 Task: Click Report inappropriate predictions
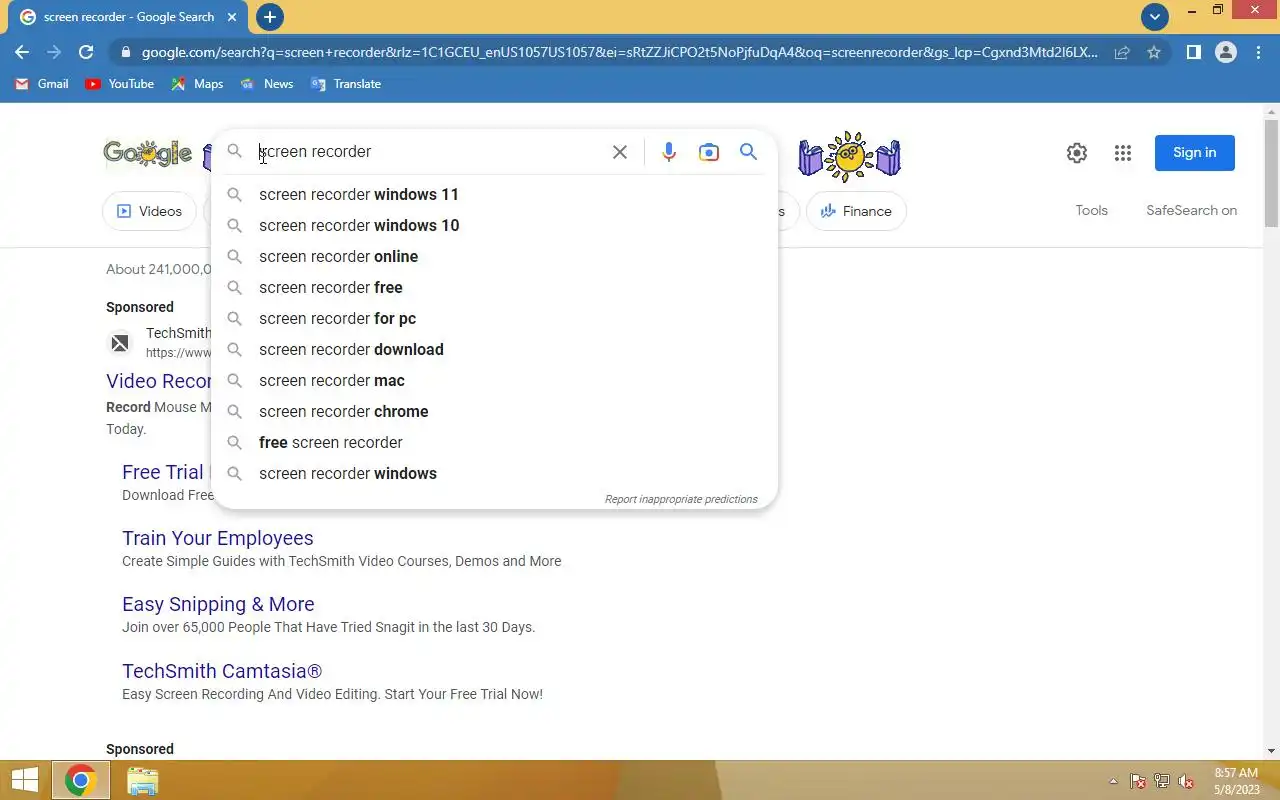tap(681, 499)
